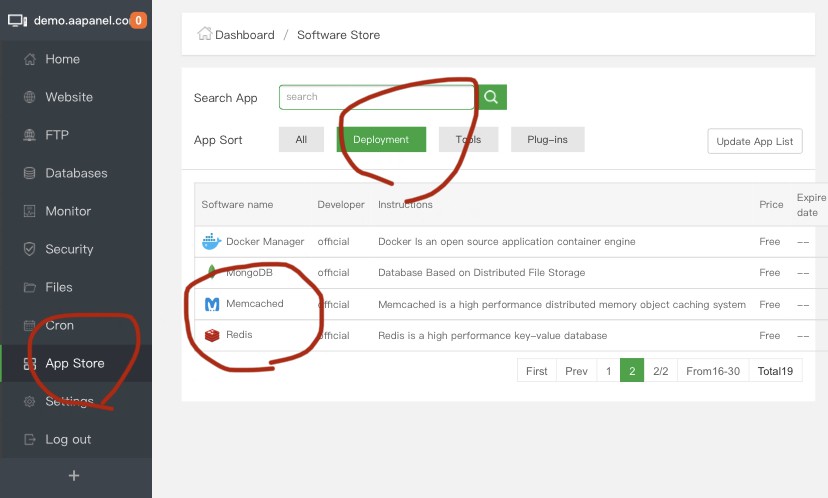The width and height of the screenshot is (828, 498).
Task: Click the Website globe icon
Action: click(x=30, y=97)
